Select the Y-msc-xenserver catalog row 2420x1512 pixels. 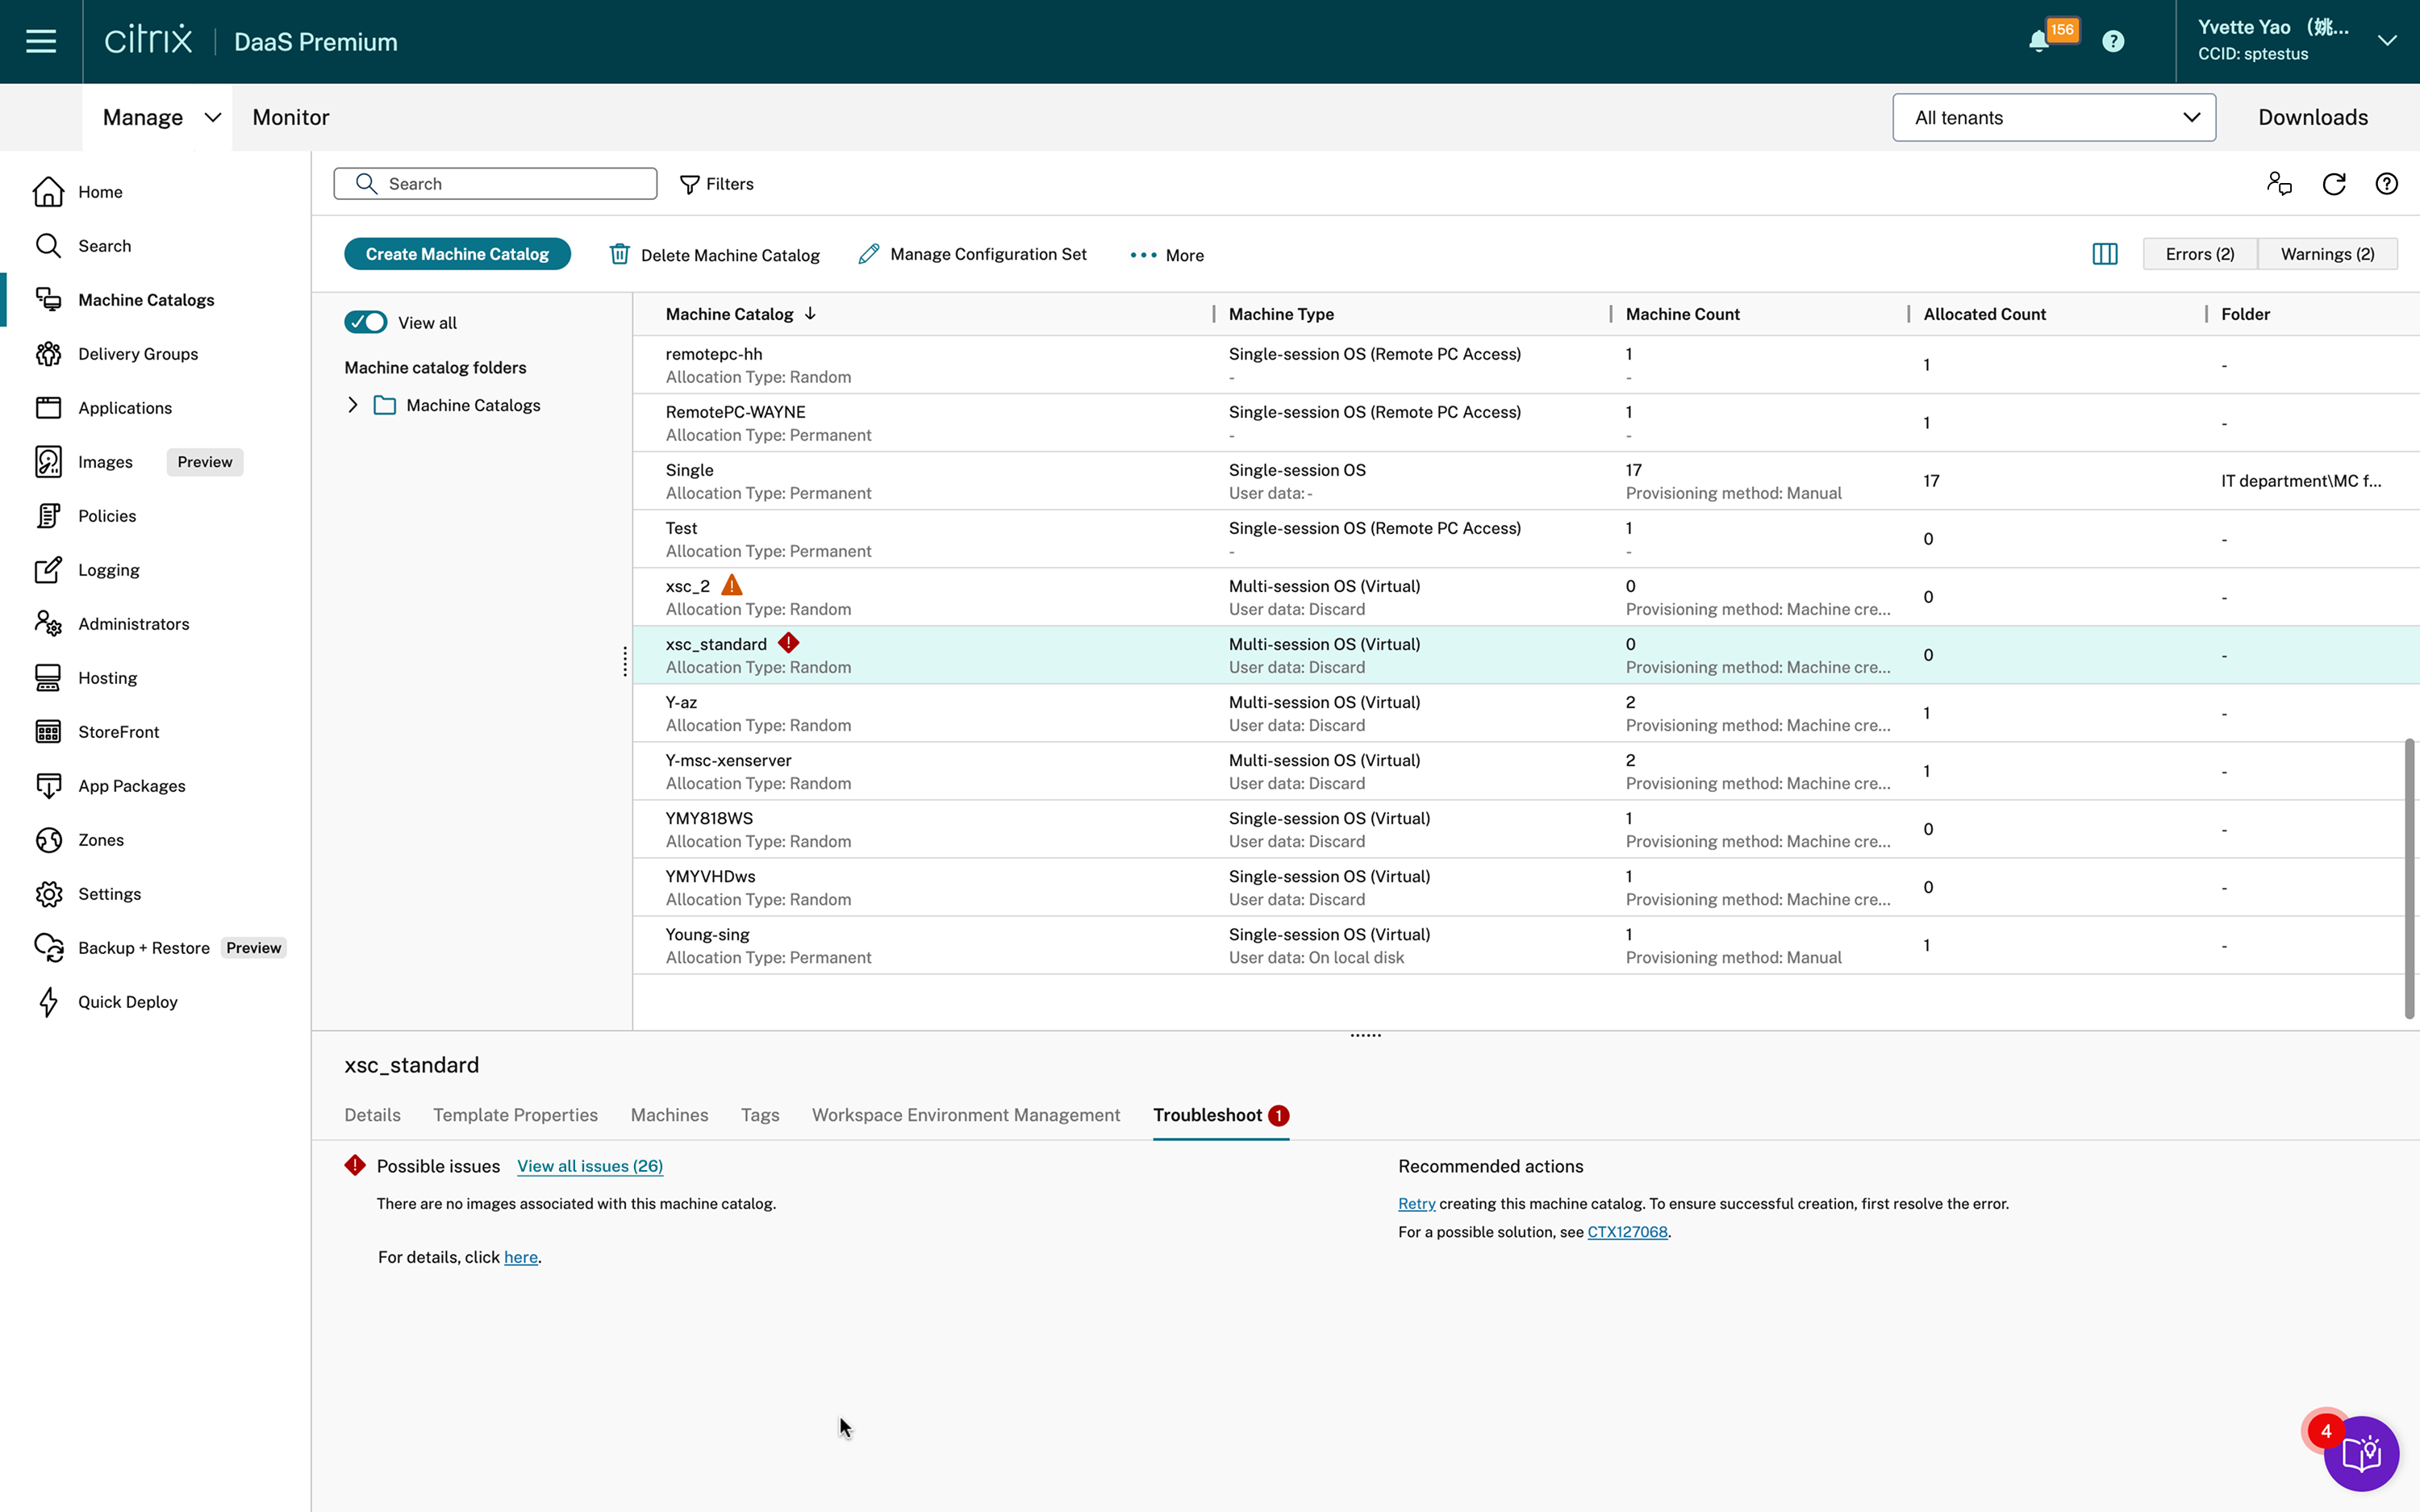(1525, 771)
